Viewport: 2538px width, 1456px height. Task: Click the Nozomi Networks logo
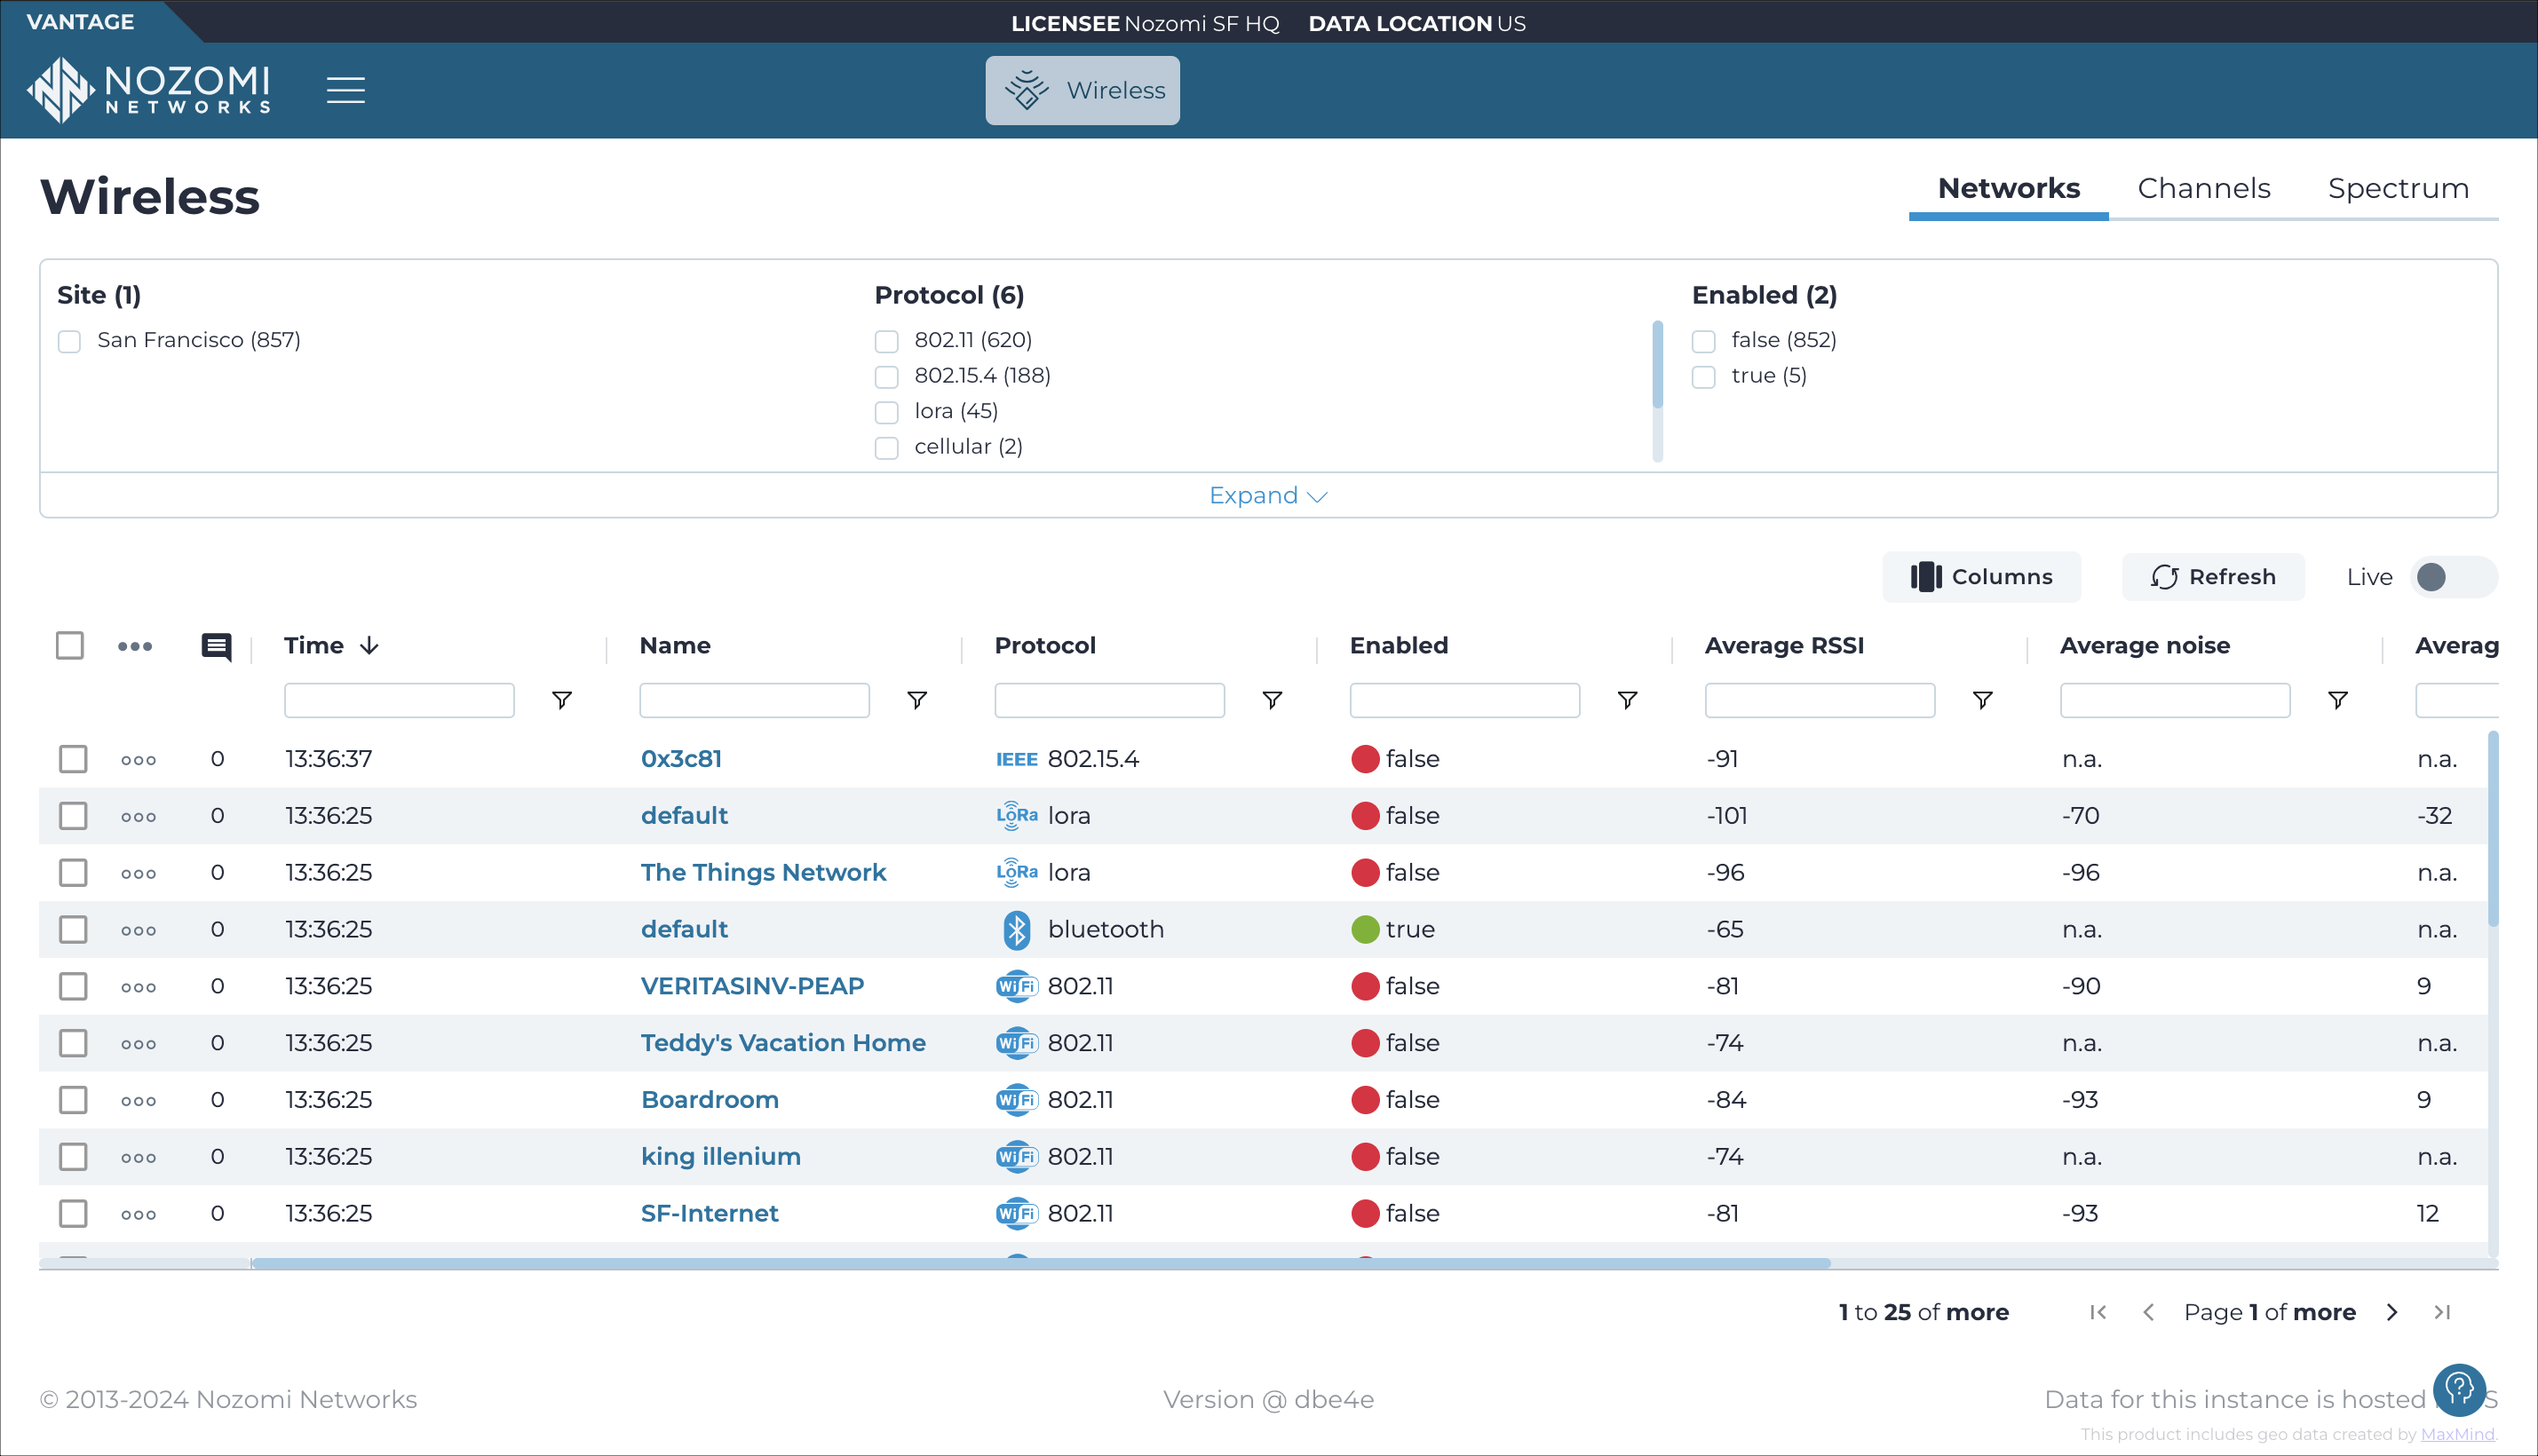[x=148, y=90]
